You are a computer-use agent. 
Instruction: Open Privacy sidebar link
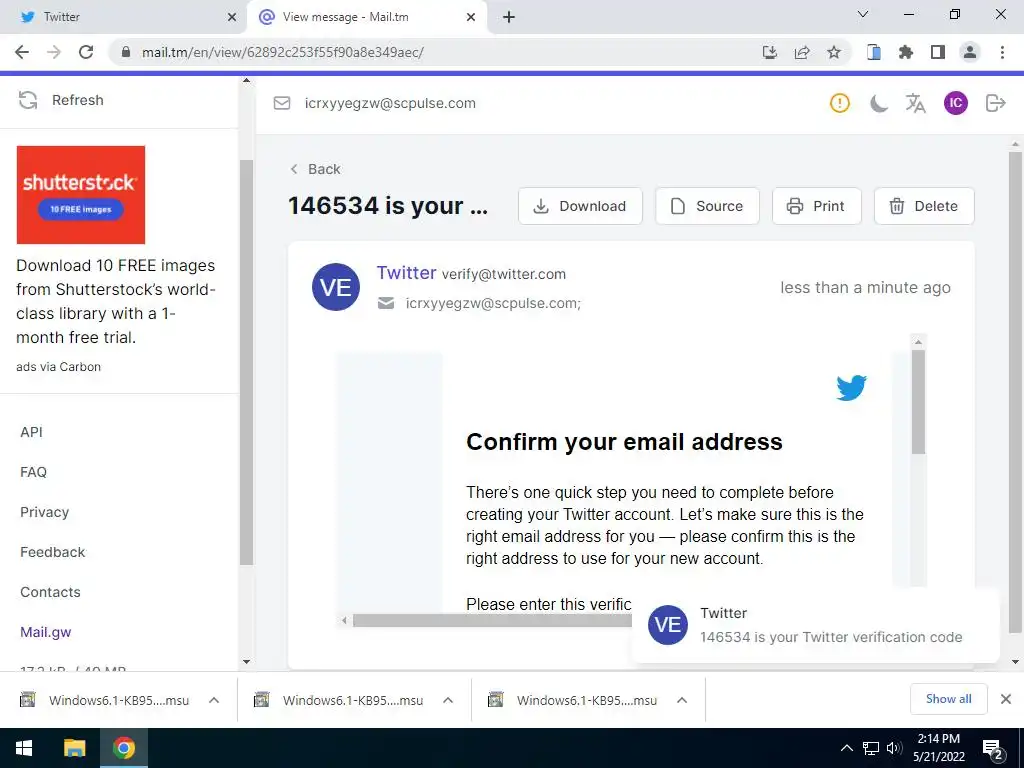(44, 512)
